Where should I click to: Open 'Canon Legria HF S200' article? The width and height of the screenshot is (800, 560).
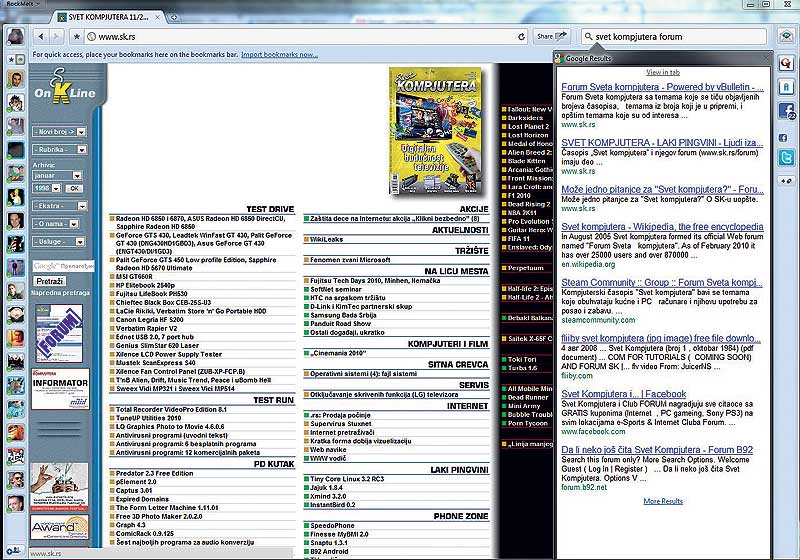(149, 320)
